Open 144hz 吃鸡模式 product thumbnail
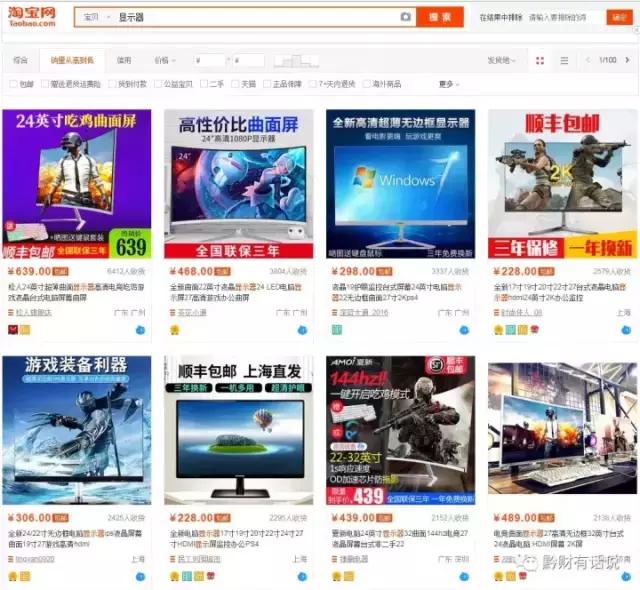 pos(400,430)
